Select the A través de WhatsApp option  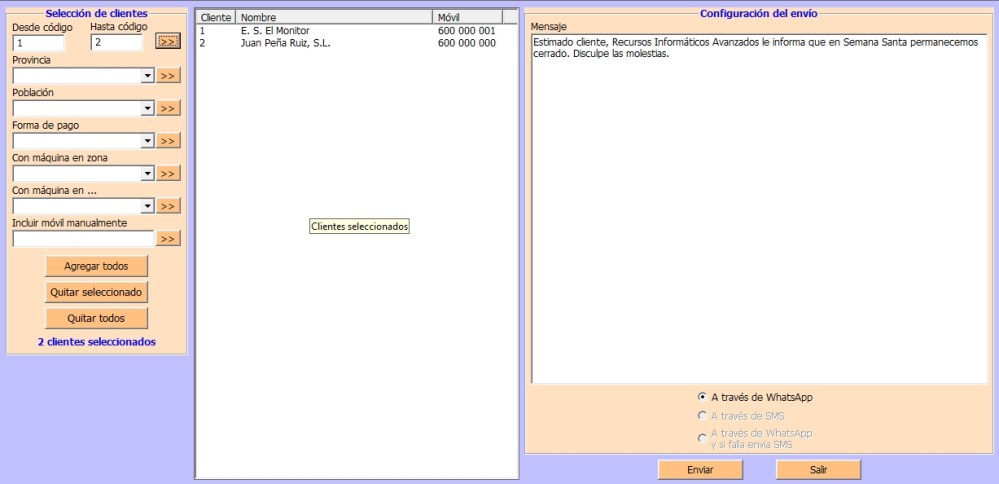tap(702, 397)
